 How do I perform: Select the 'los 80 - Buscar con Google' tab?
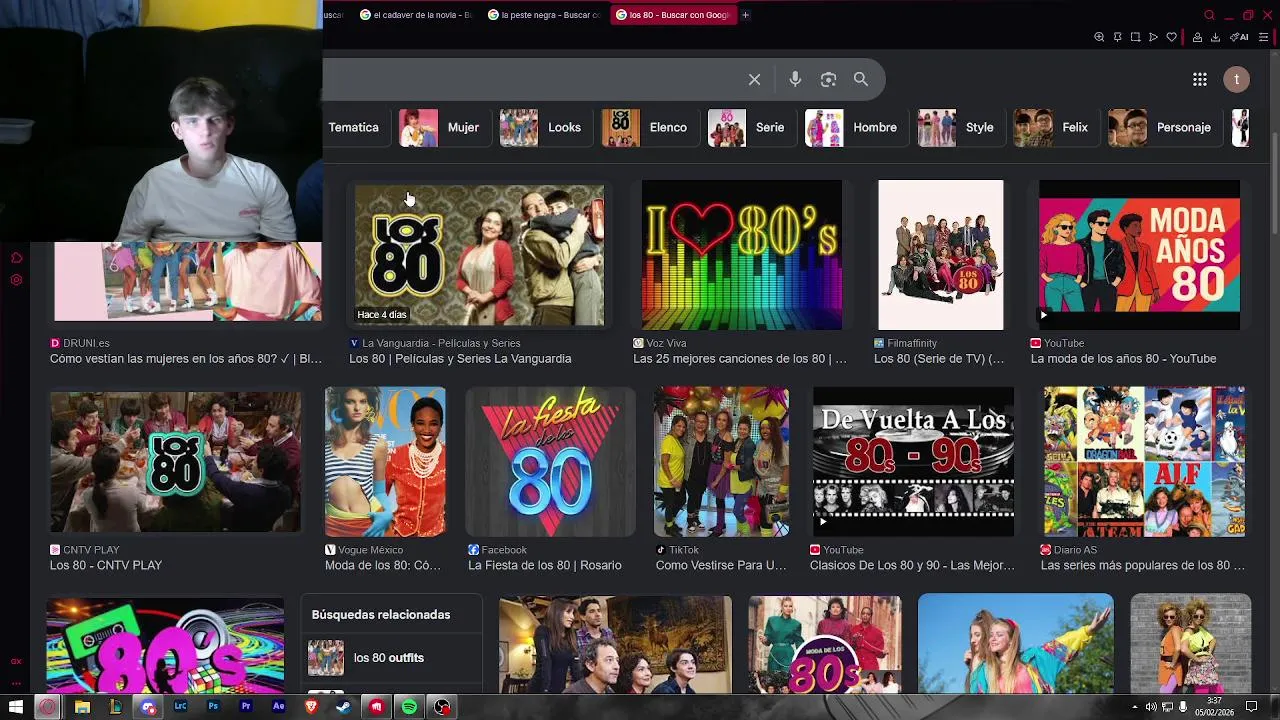tap(674, 15)
